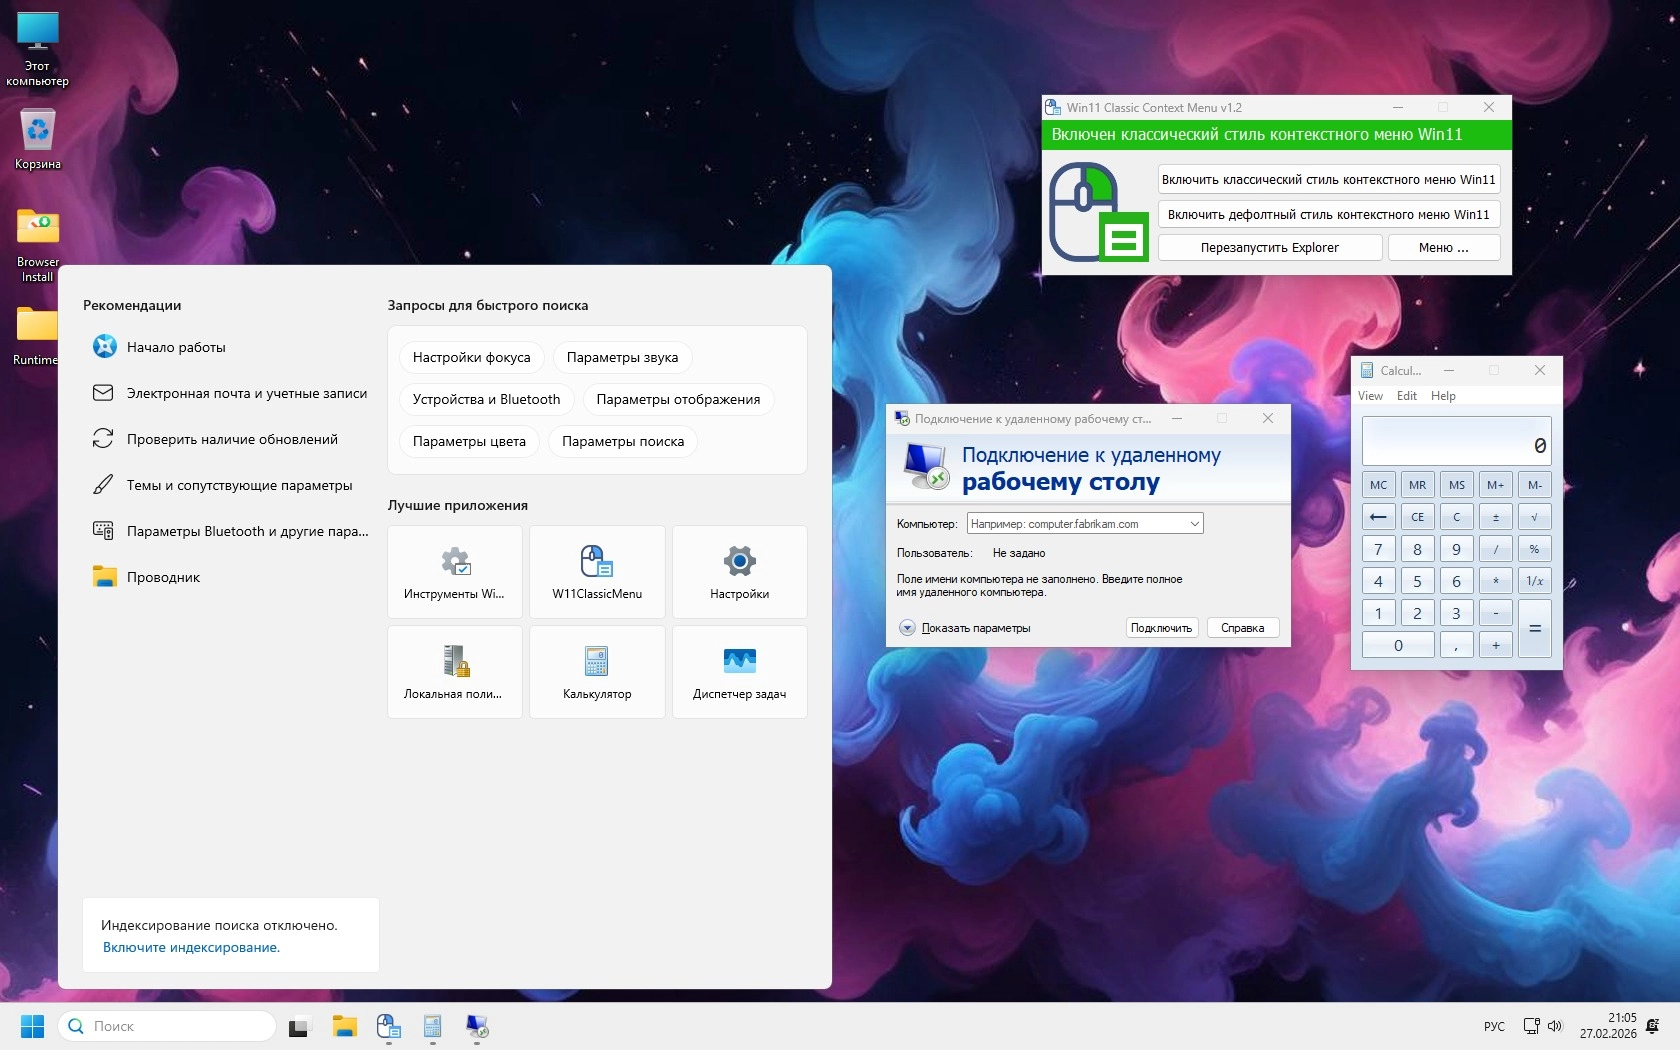Open the Меню ... button in Win11 Classic Context Menu
1680x1050 pixels.
(x=1443, y=248)
